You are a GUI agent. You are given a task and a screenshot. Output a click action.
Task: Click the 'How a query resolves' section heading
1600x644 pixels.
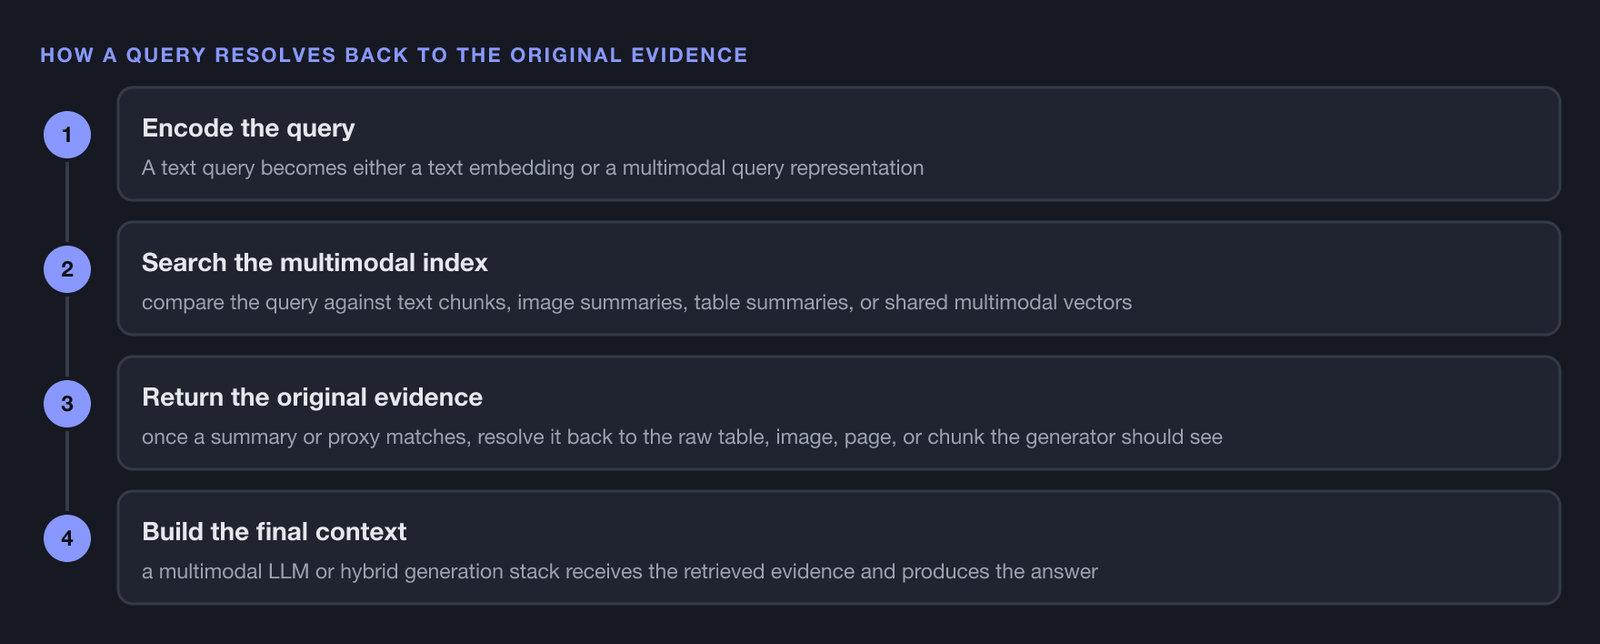pyautogui.click(x=394, y=55)
